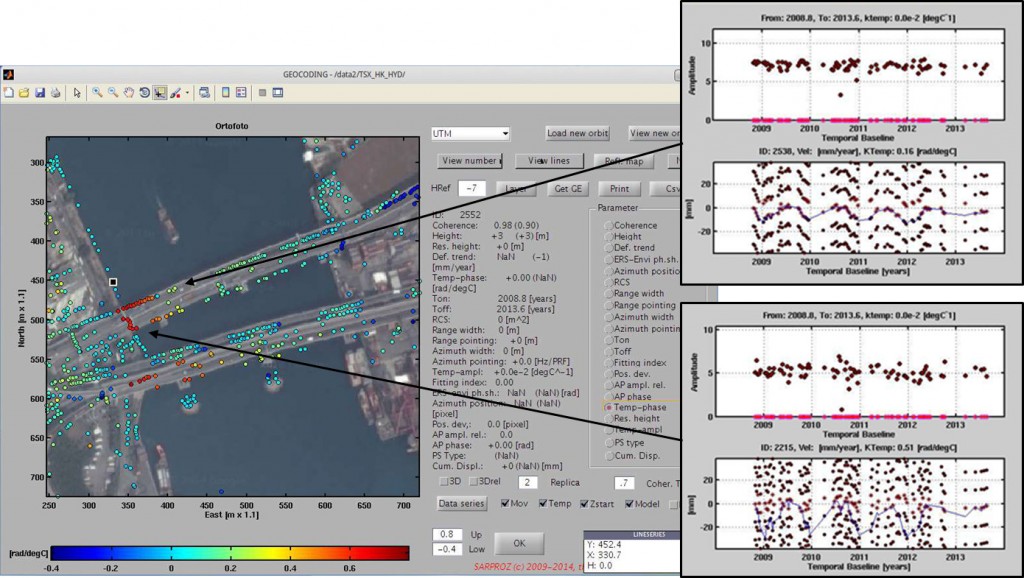This screenshot has height=578, width=1024.
Task: Save the figure using the floppy disk icon
Action: click(39, 92)
